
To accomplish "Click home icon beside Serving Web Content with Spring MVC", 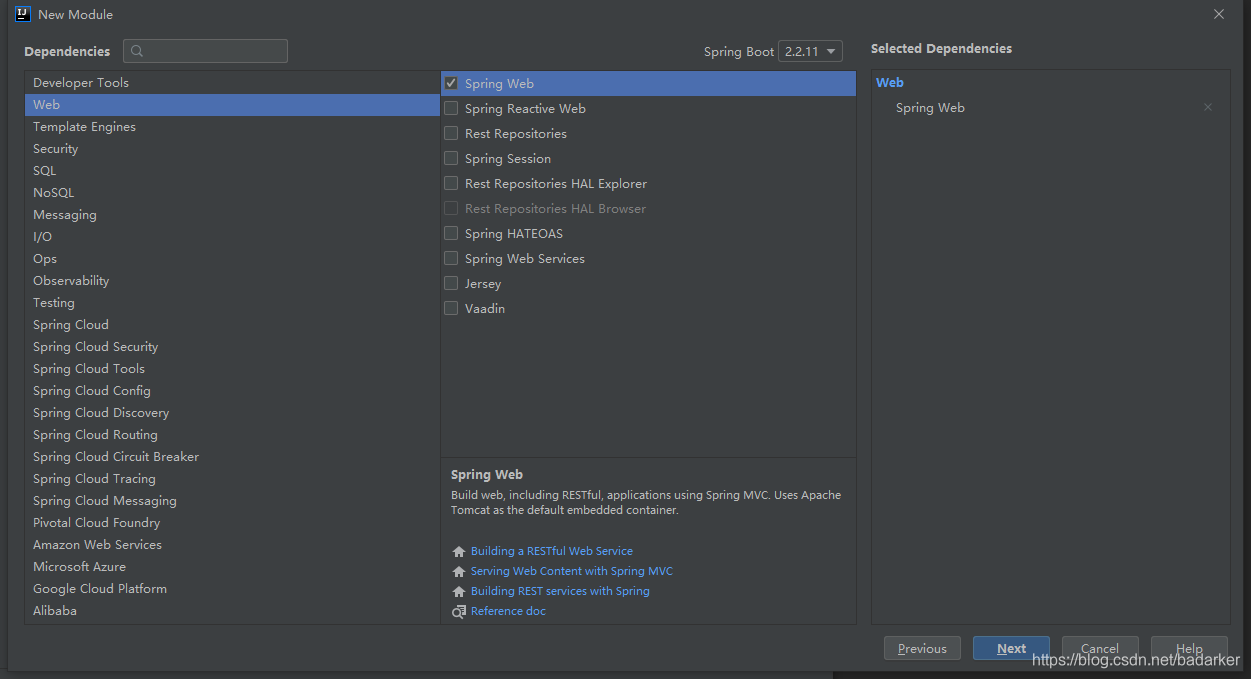I will 459,571.
